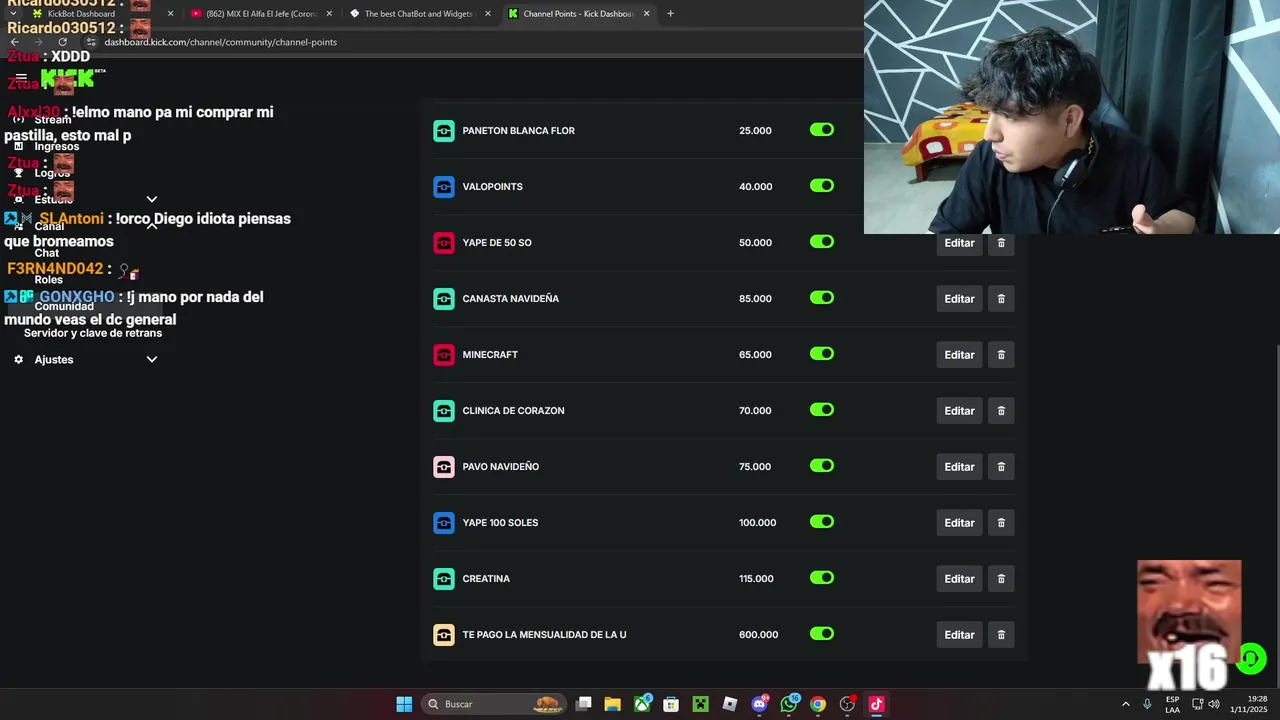Delete the YAPE DE 50 SO reward
The height and width of the screenshot is (720, 1280).
(1001, 243)
